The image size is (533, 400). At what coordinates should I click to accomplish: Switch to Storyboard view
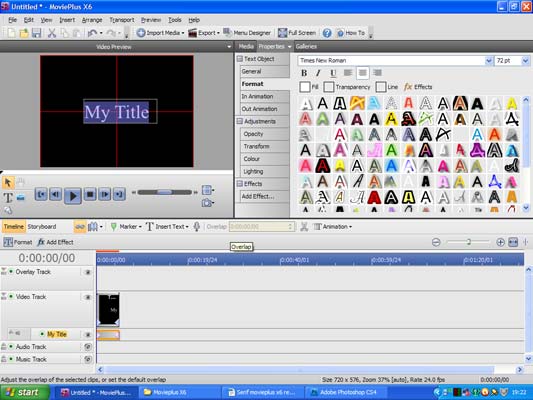[x=42, y=227]
